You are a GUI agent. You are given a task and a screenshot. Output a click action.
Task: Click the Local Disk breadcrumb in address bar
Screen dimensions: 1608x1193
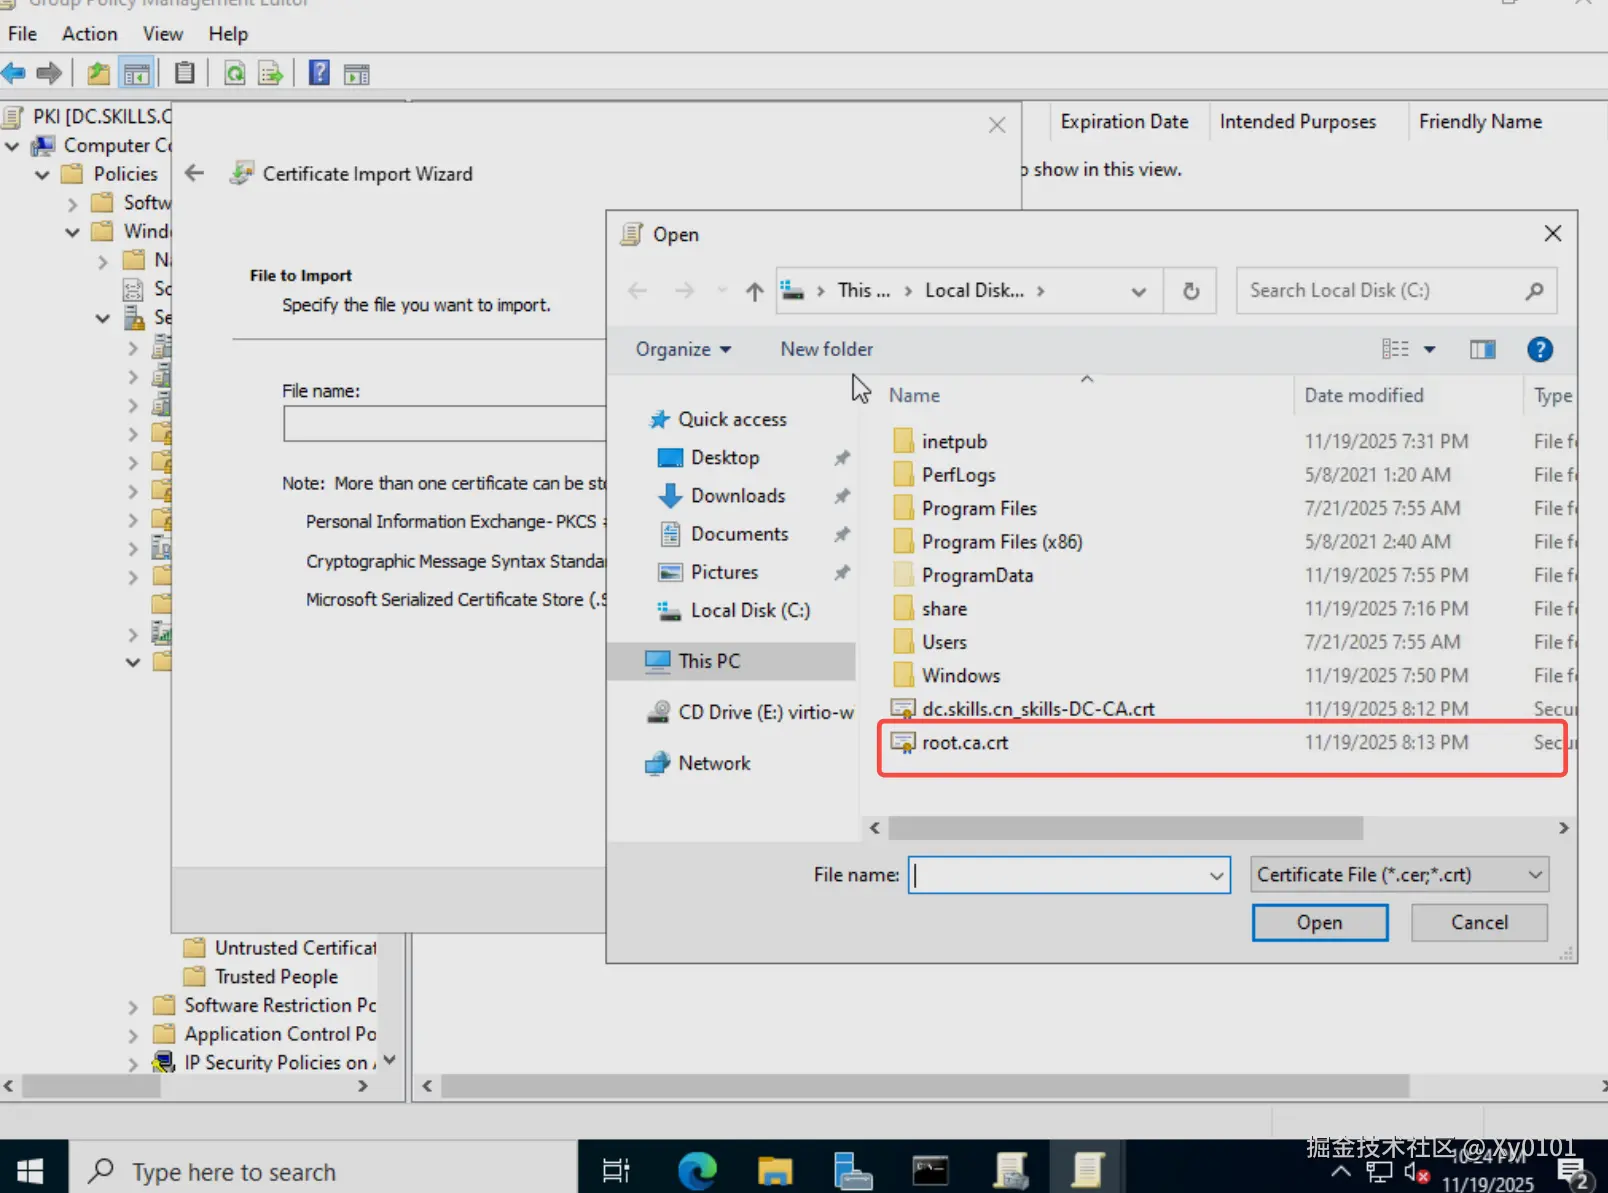pos(974,291)
